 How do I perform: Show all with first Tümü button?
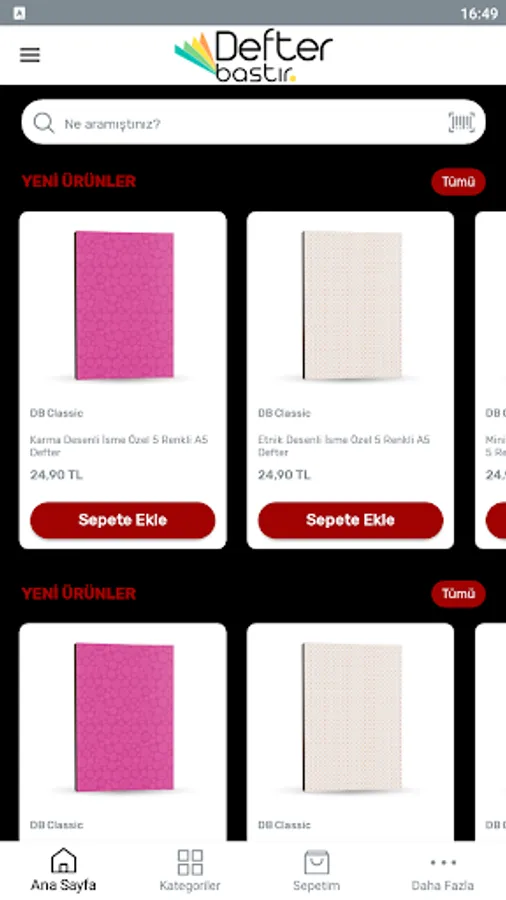(x=458, y=182)
